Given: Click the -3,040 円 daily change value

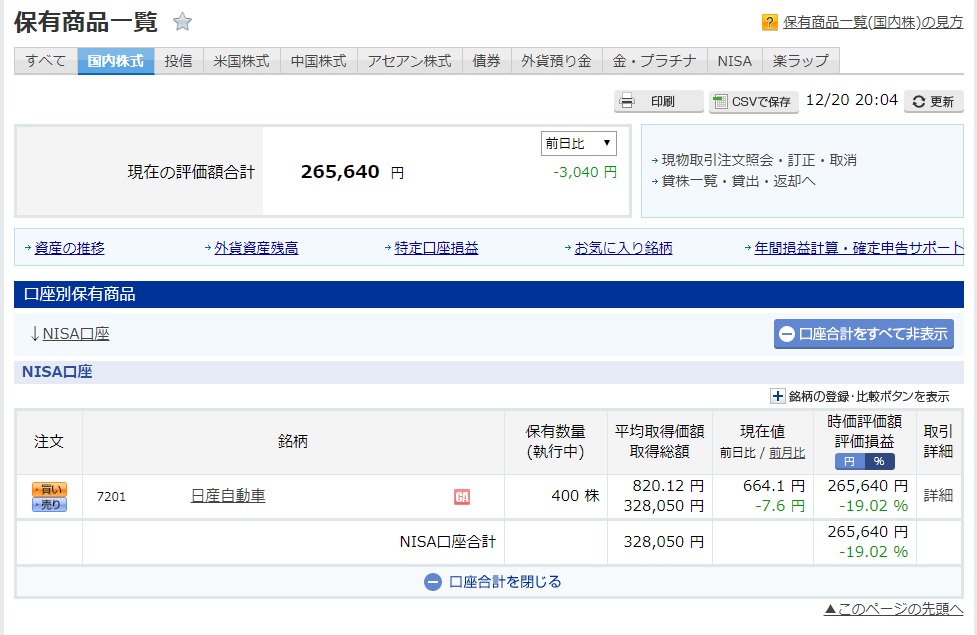Looking at the screenshot, I should click(585, 172).
